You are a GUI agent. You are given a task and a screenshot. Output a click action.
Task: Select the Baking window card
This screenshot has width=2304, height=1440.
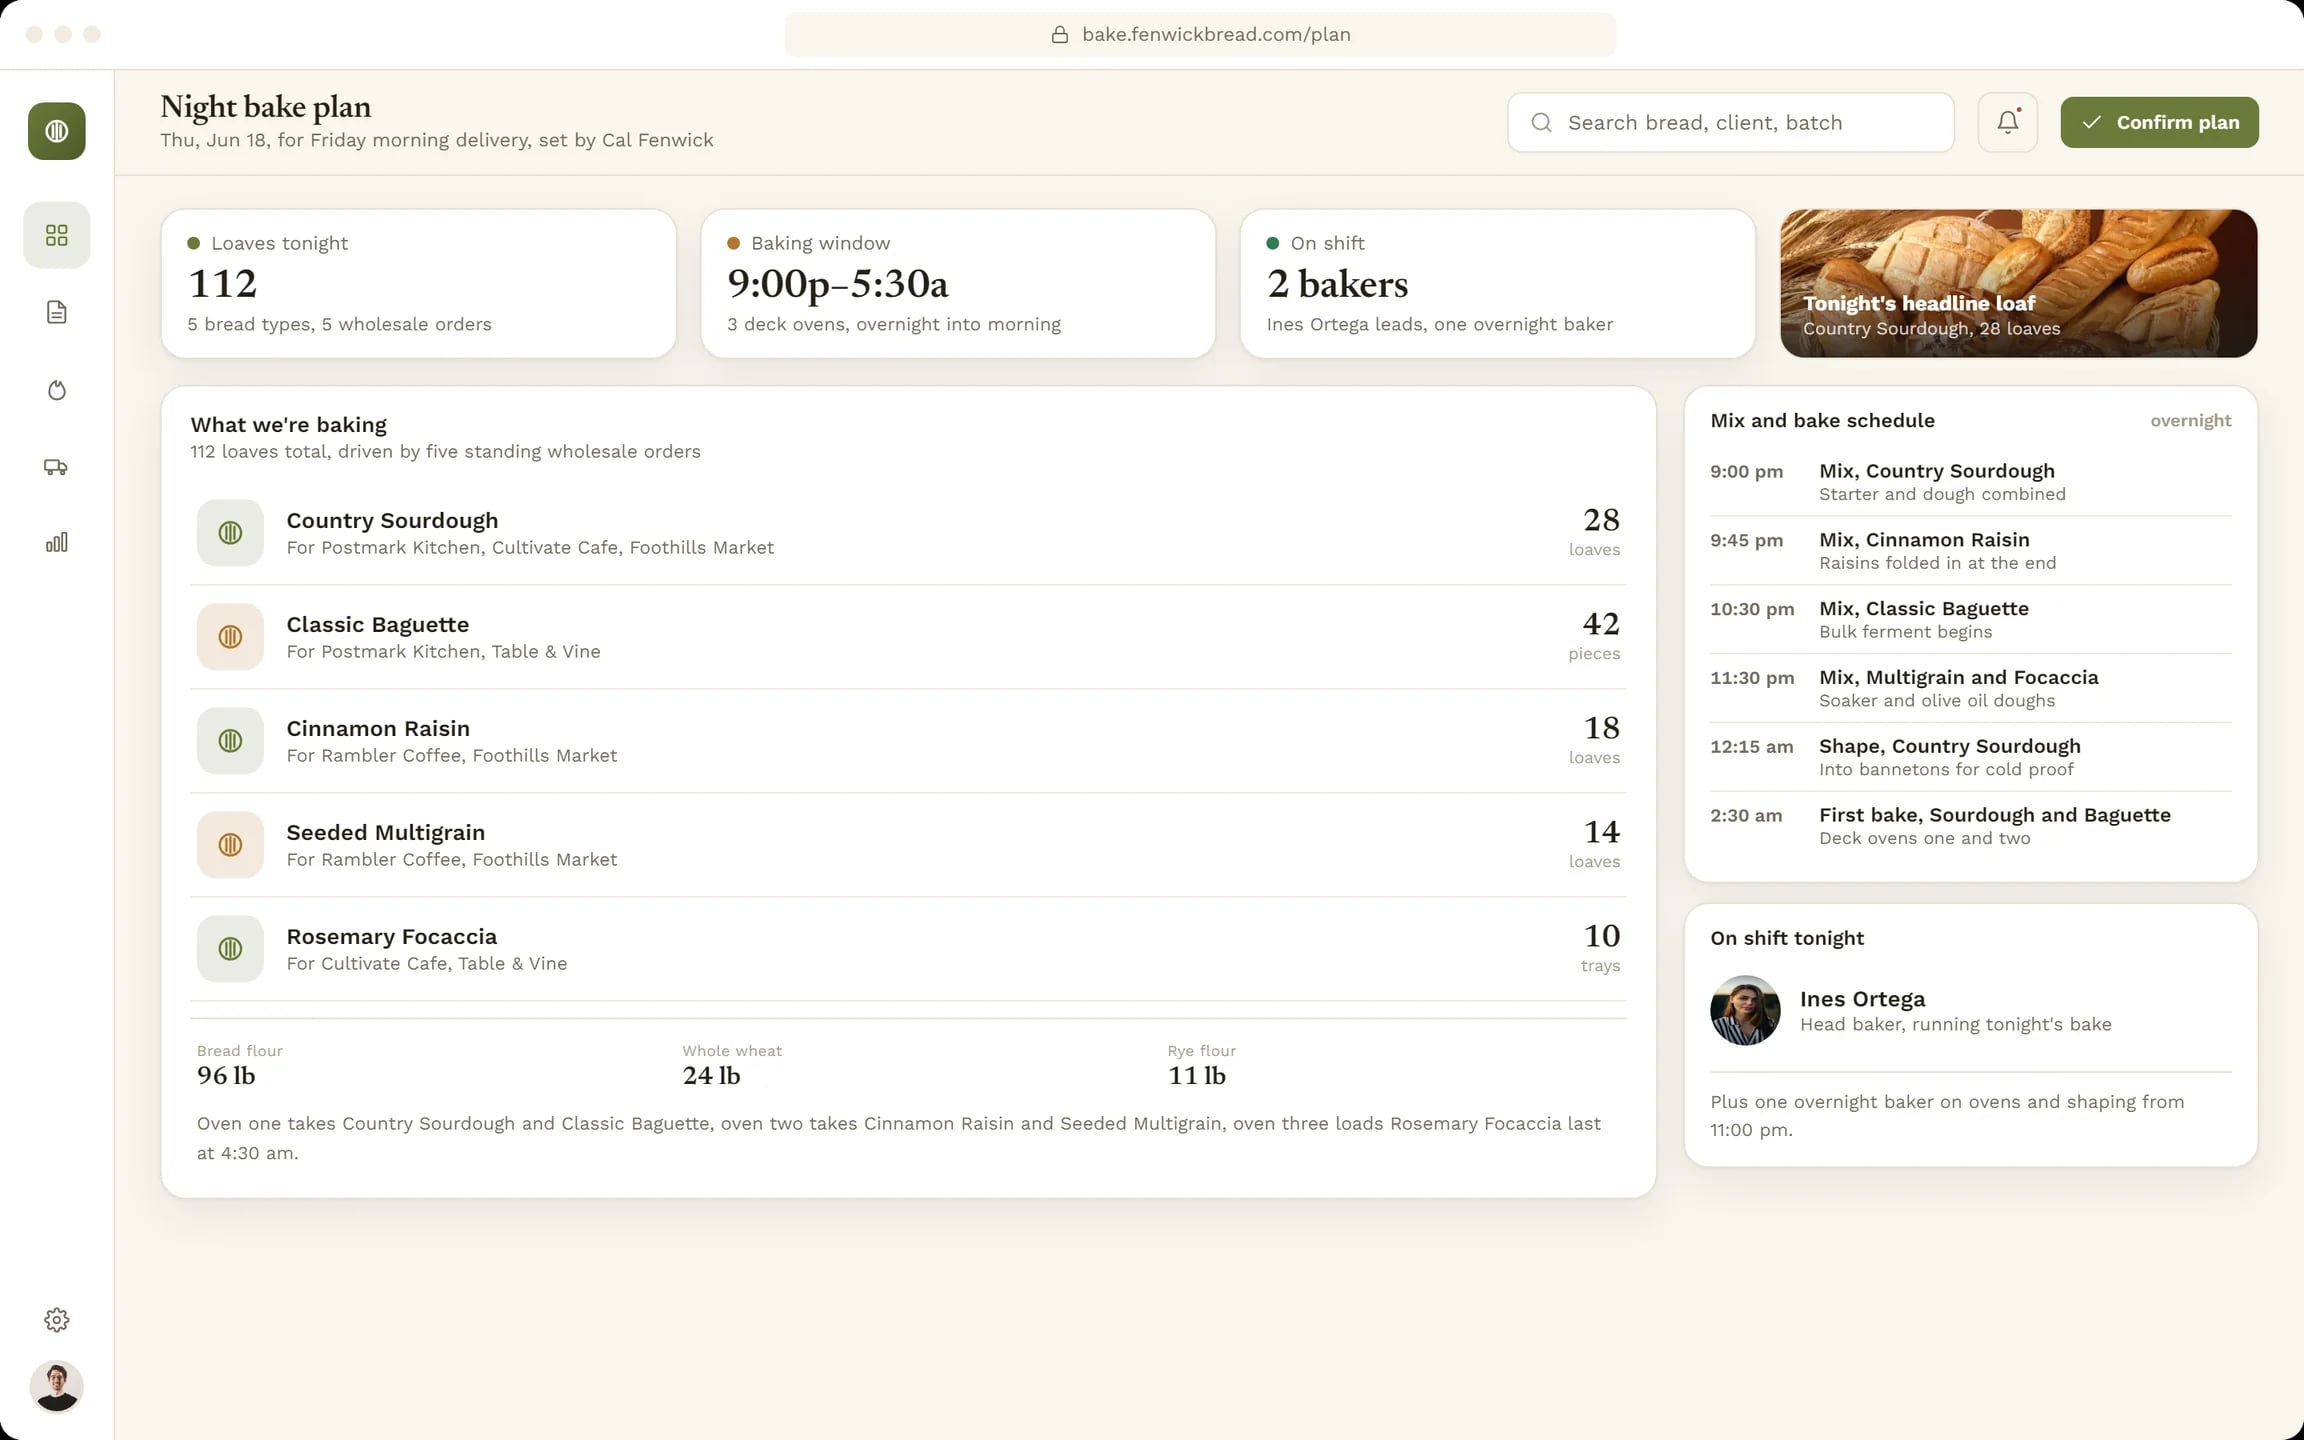pyautogui.click(x=958, y=283)
